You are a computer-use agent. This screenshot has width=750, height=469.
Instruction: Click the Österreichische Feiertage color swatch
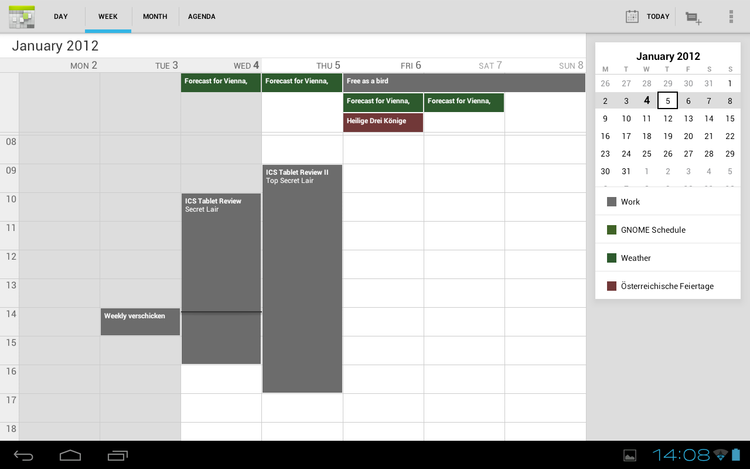[612, 286]
